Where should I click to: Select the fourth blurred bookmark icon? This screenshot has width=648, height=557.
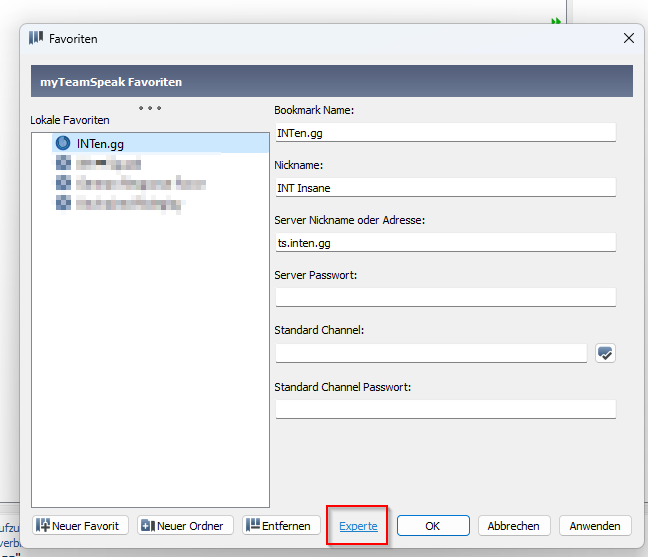tap(64, 203)
